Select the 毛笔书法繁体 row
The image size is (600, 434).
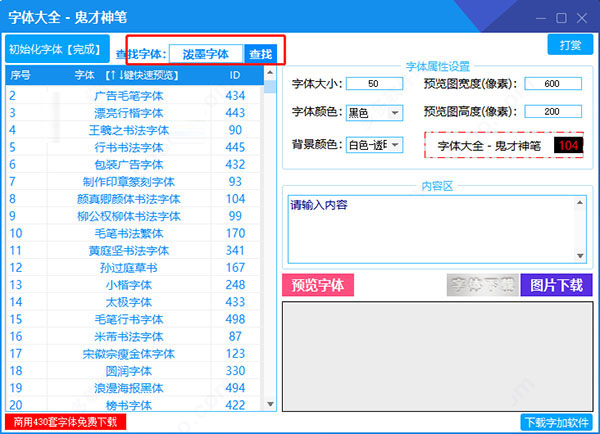pyautogui.click(x=134, y=233)
